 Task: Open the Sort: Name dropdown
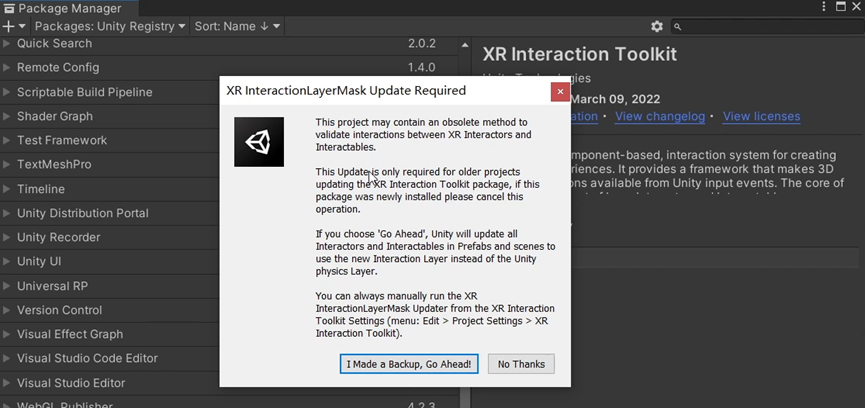[x=237, y=26]
